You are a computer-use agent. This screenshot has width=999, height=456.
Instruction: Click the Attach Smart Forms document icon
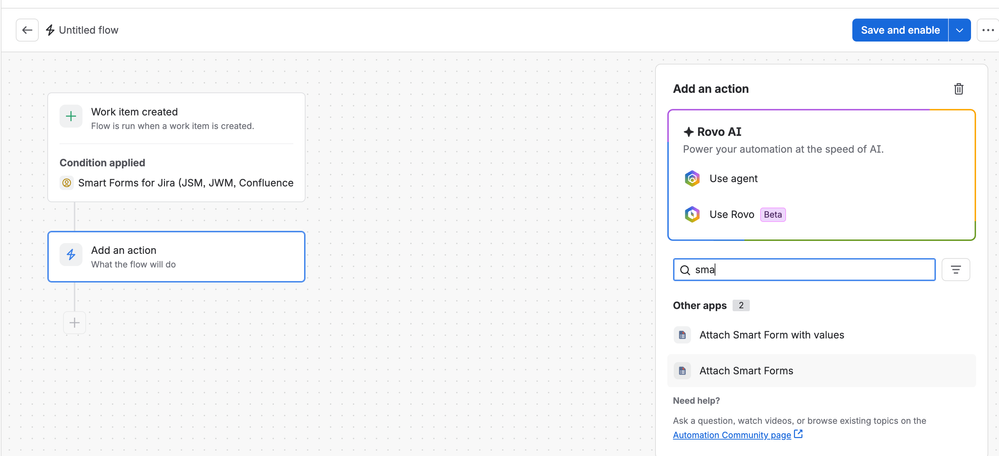pyautogui.click(x=682, y=371)
